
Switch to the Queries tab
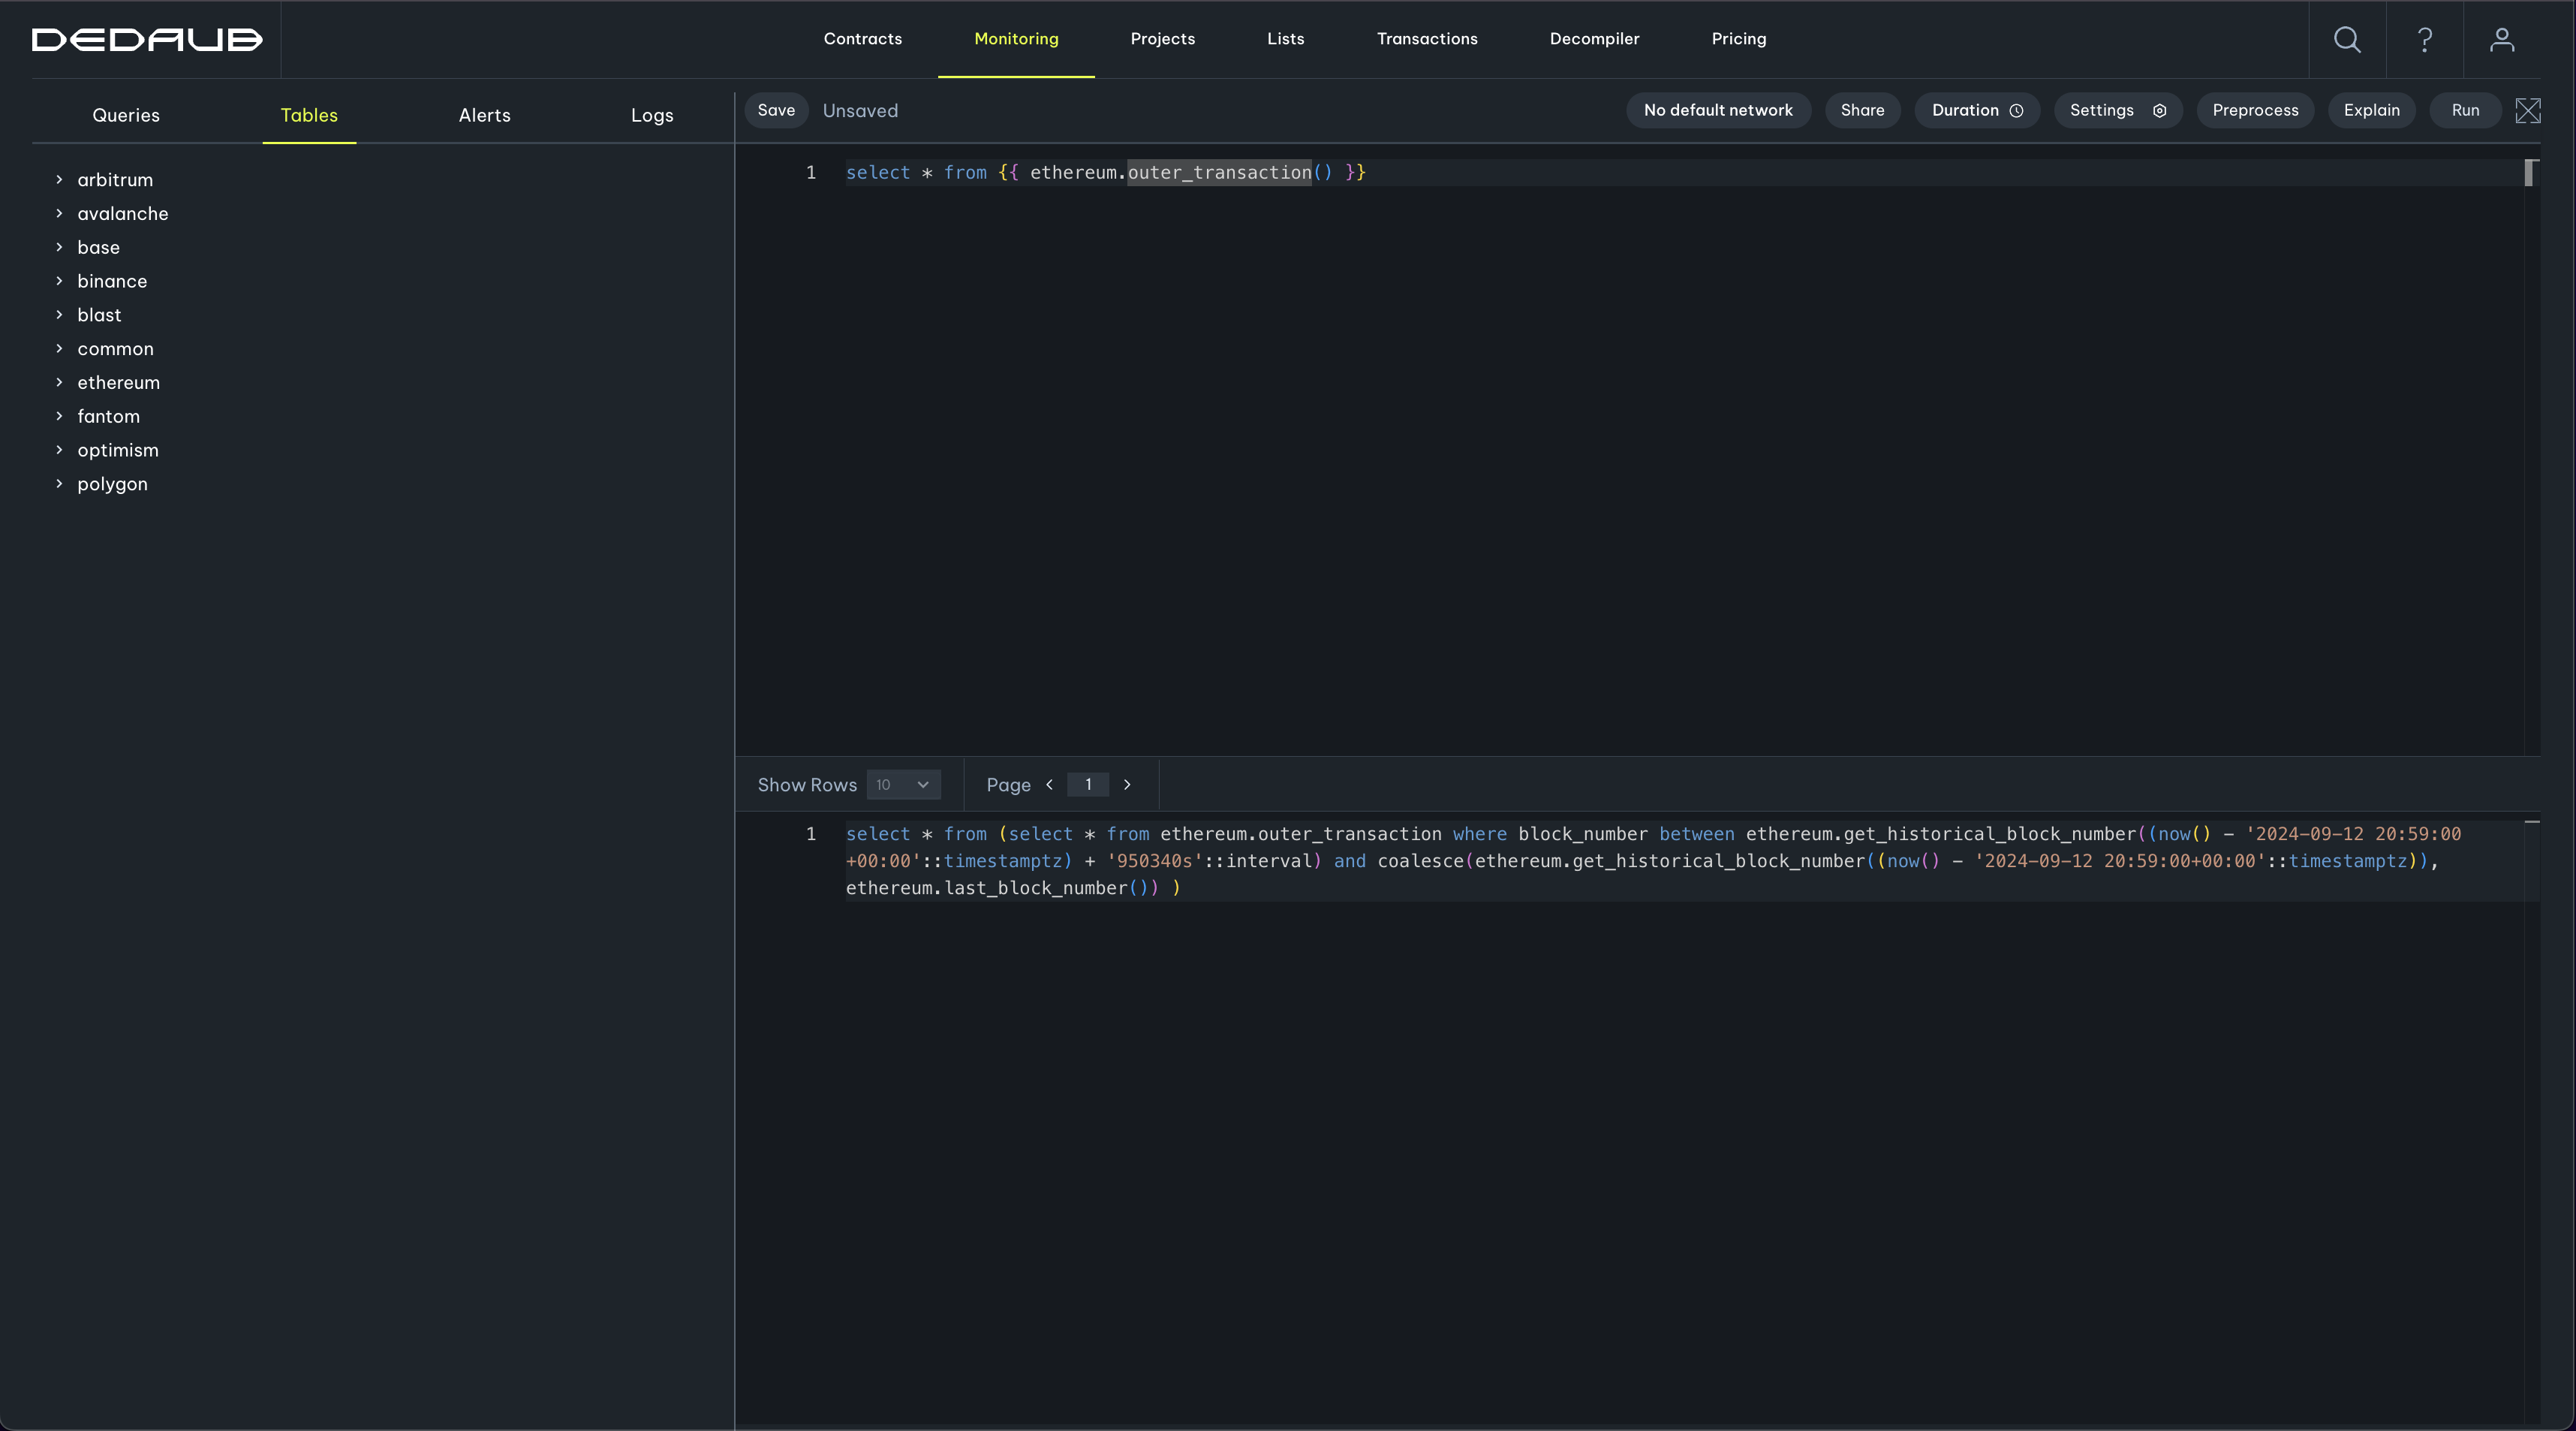tap(126, 115)
